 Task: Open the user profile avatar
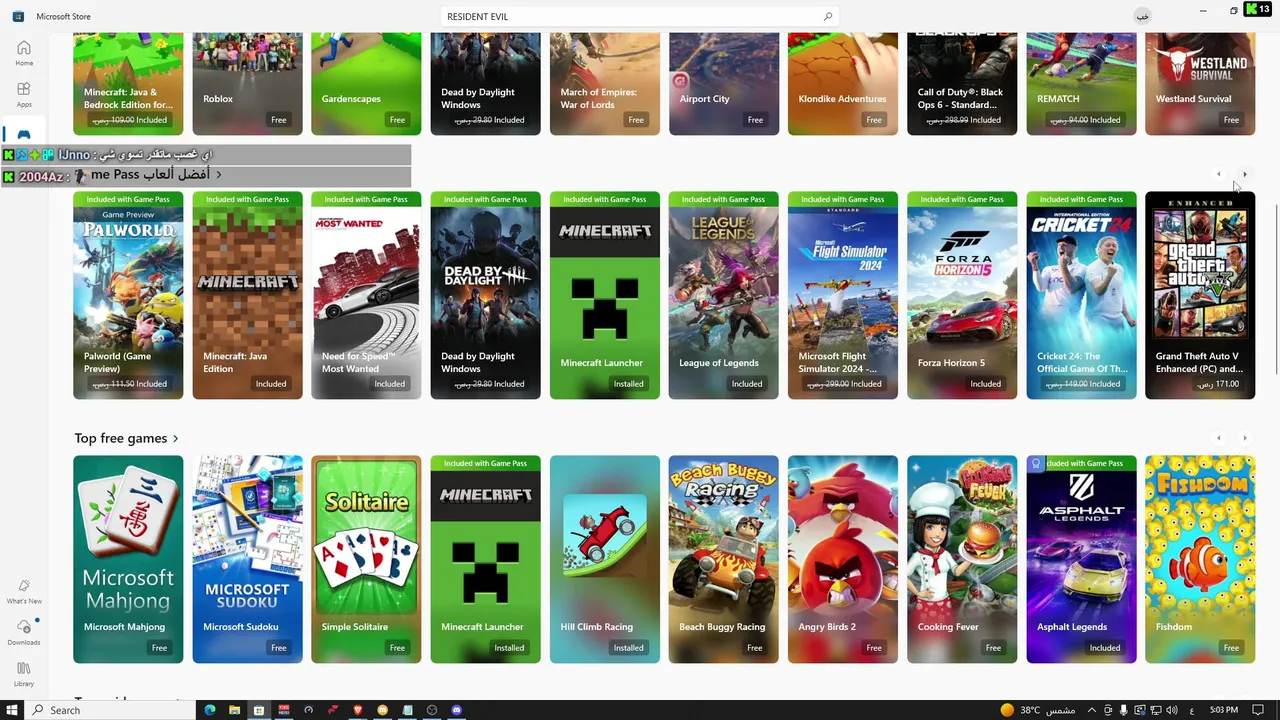[1143, 16]
